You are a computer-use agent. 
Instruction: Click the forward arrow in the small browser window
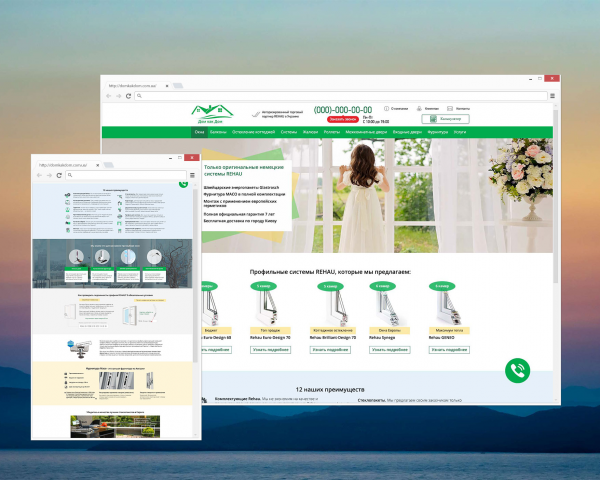(x=49, y=175)
